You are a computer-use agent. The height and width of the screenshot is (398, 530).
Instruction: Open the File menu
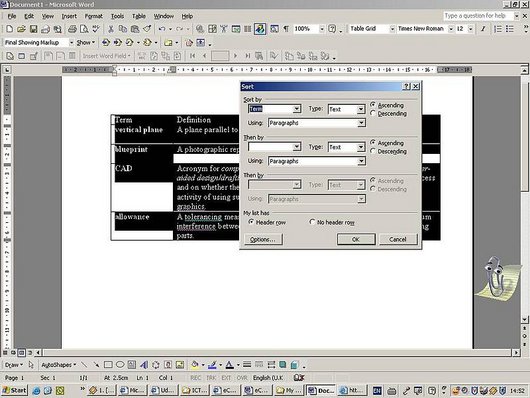[x=12, y=16]
